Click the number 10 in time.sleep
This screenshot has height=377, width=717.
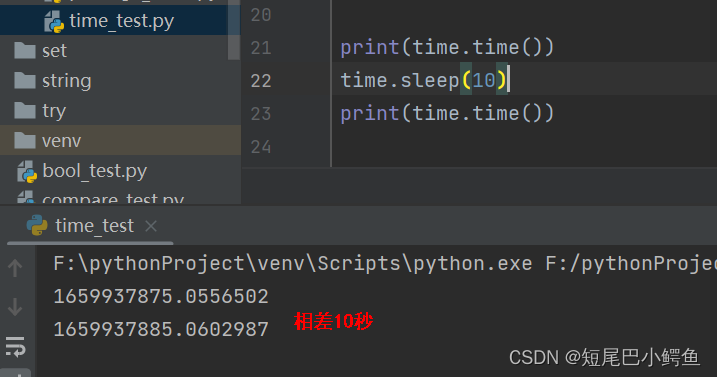coord(484,81)
